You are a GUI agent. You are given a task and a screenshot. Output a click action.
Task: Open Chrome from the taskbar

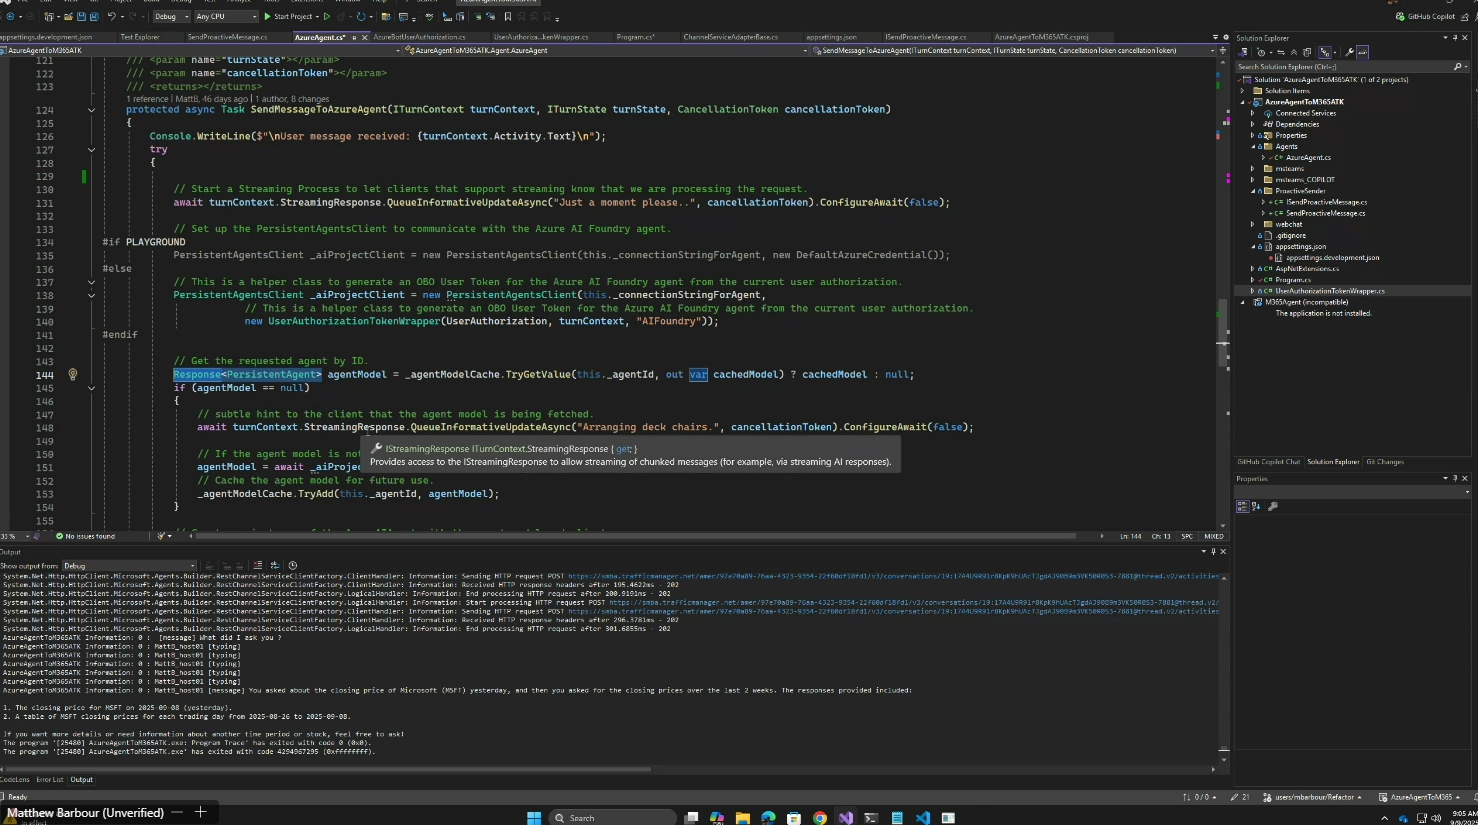tap(820, 817)
